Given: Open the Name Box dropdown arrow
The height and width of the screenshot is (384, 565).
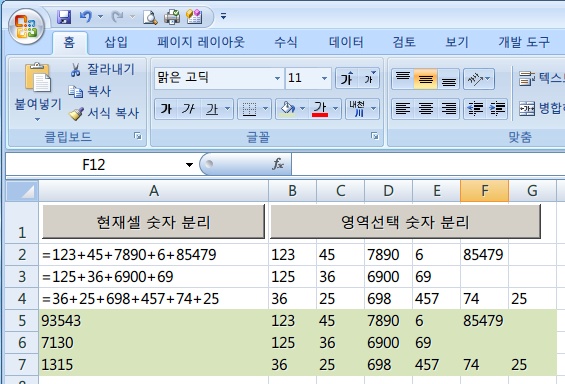Looking at the screenshot, I should (189, 165).
